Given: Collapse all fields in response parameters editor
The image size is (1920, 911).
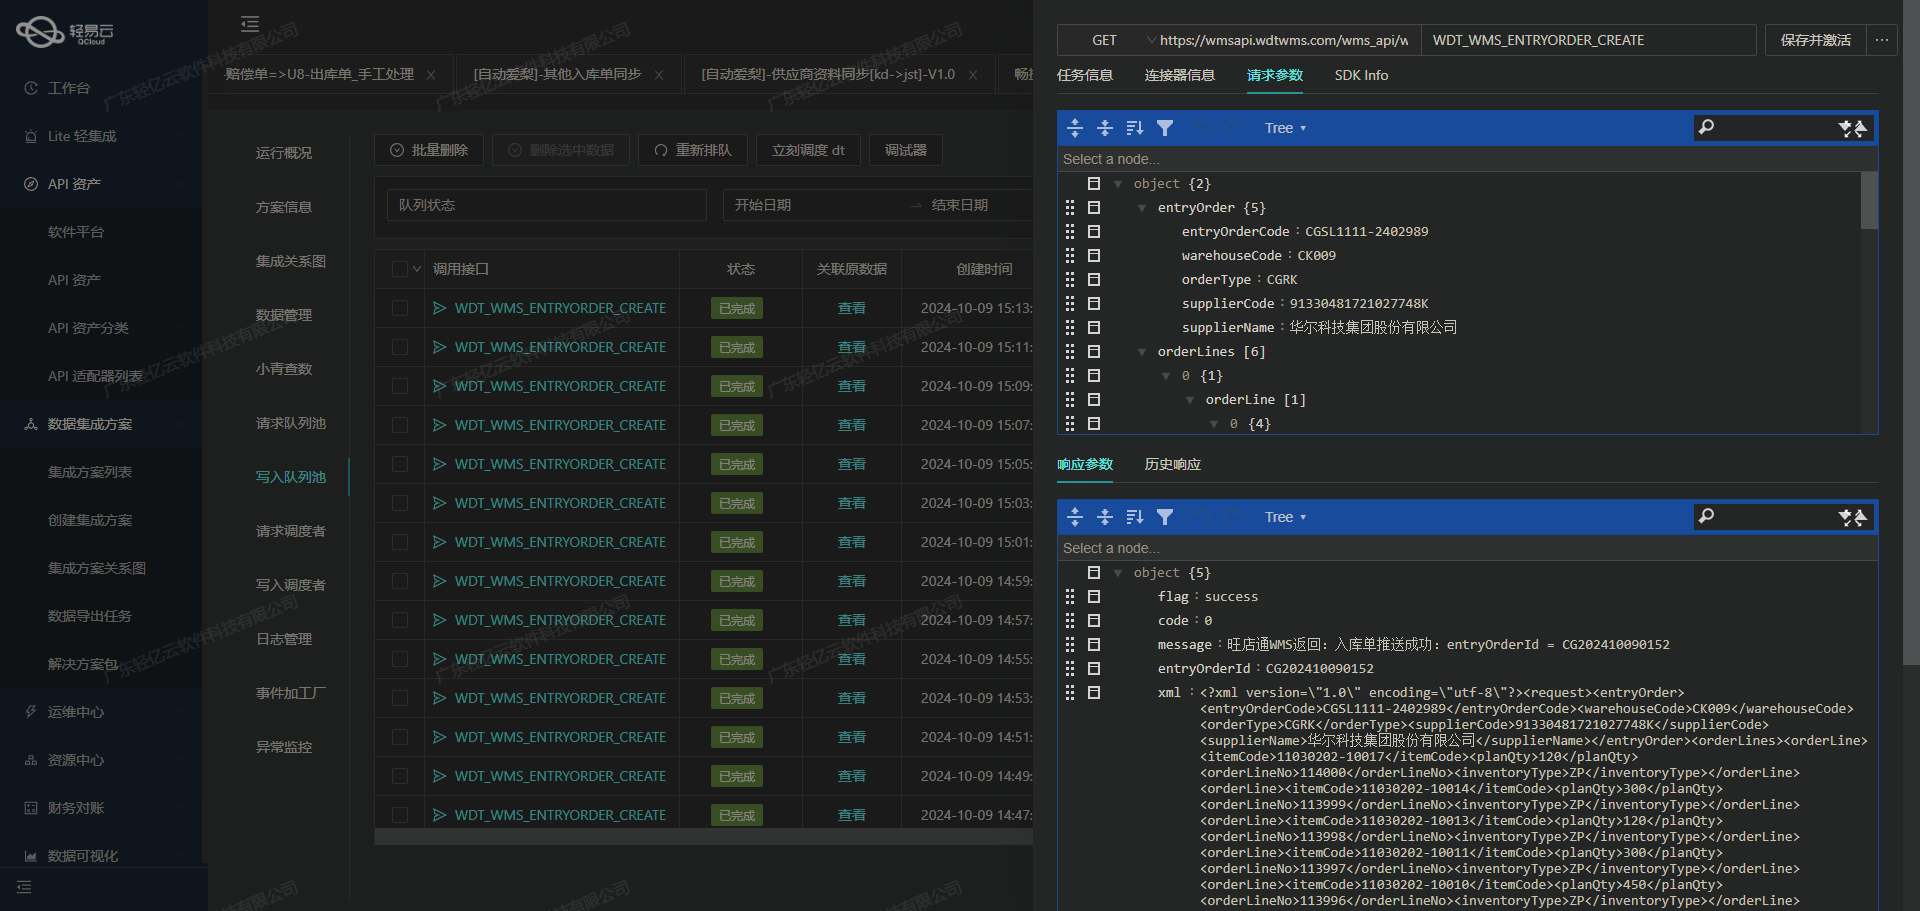Looking at the screenshot, I should click(x=1105, y=517).
